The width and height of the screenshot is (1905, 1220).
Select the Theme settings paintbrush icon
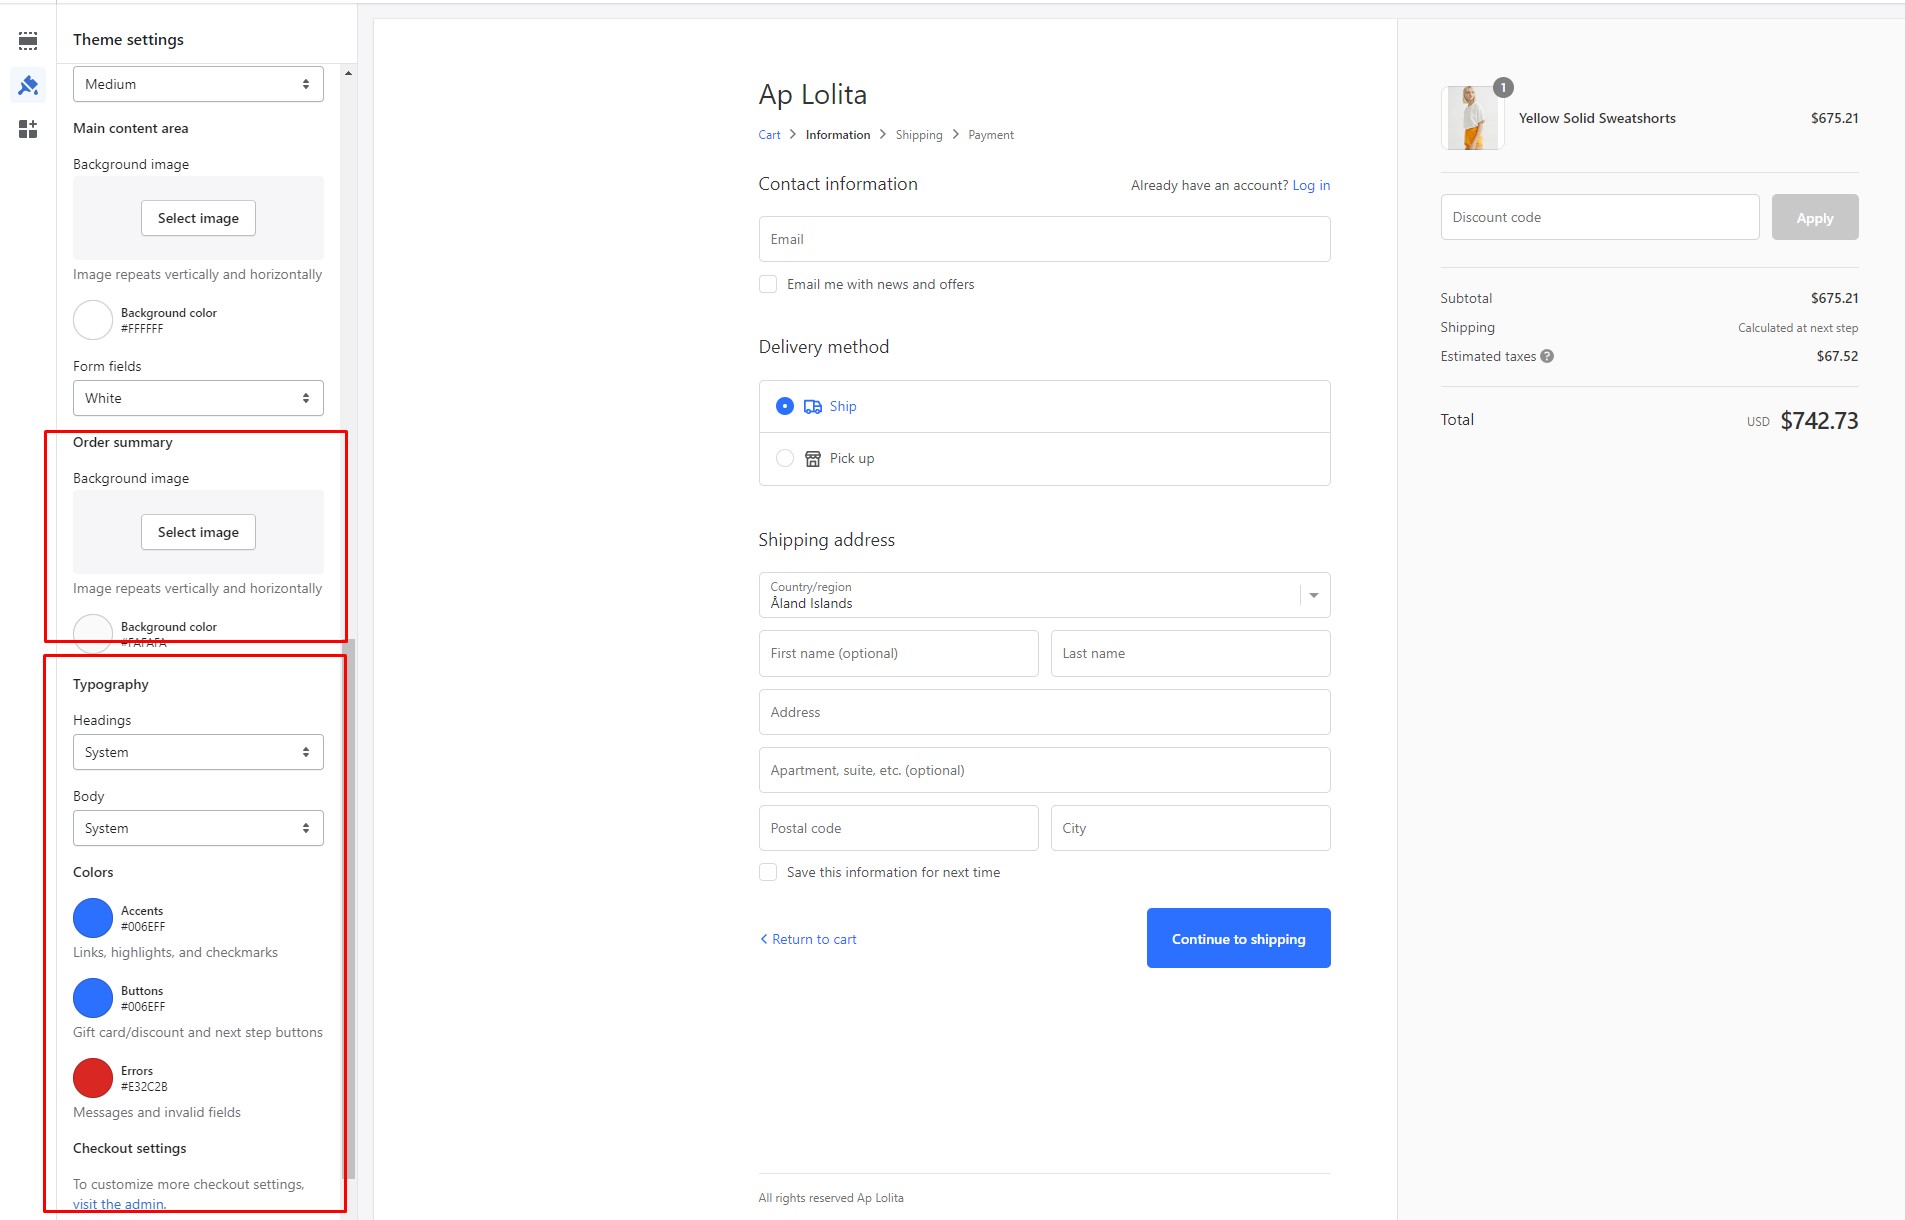tap(28, 86)
